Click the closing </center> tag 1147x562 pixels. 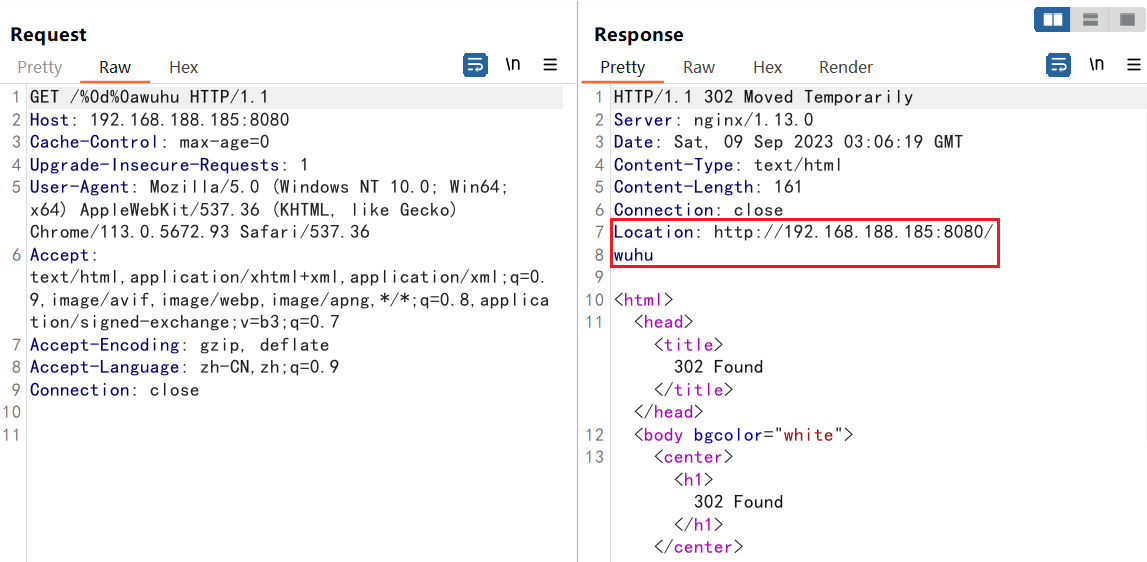point(699,547)
